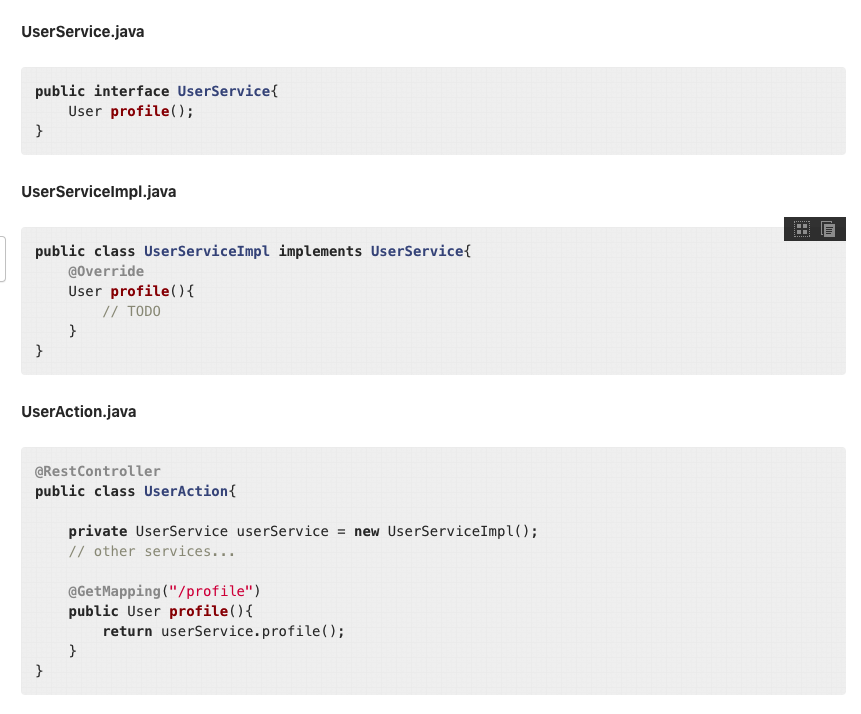Image resolution: width=861 pixels, height=714 pixels.
Task: Click the "/profile" string in @GetMapping
Action: tap(211, 591)
